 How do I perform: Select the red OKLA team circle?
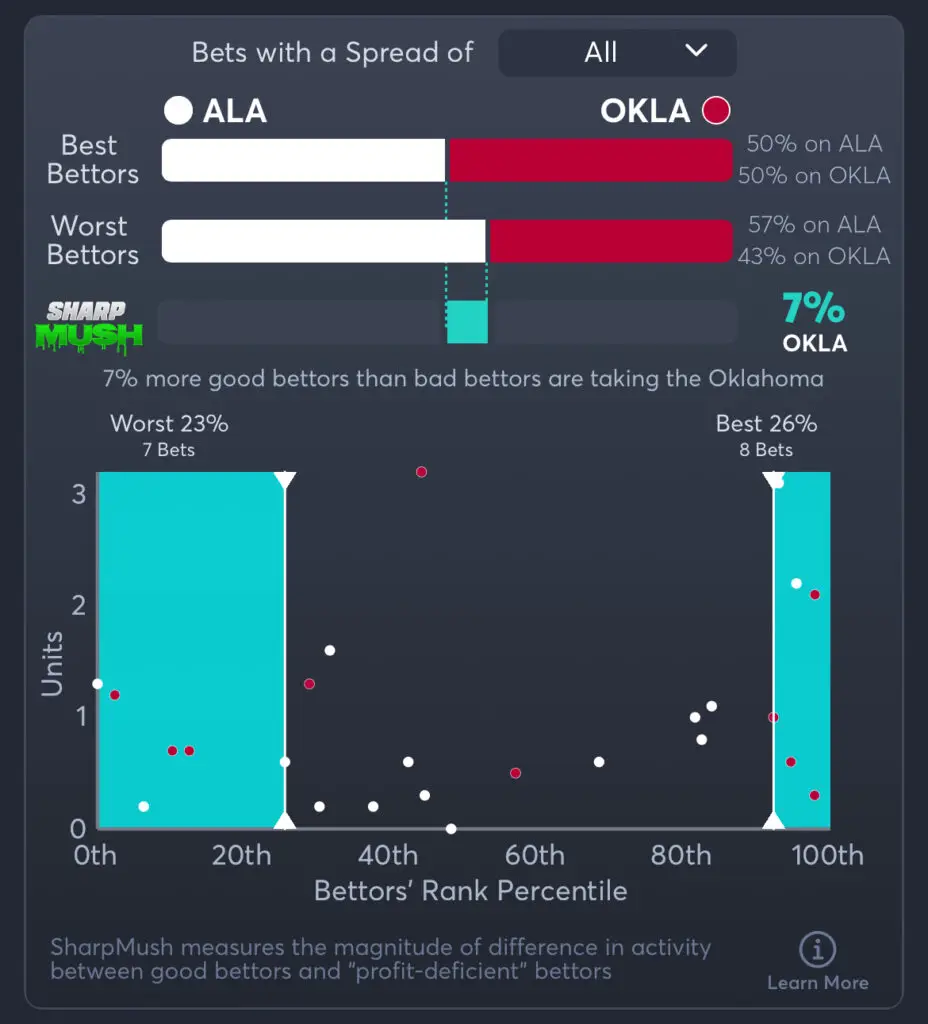(715, 111)
